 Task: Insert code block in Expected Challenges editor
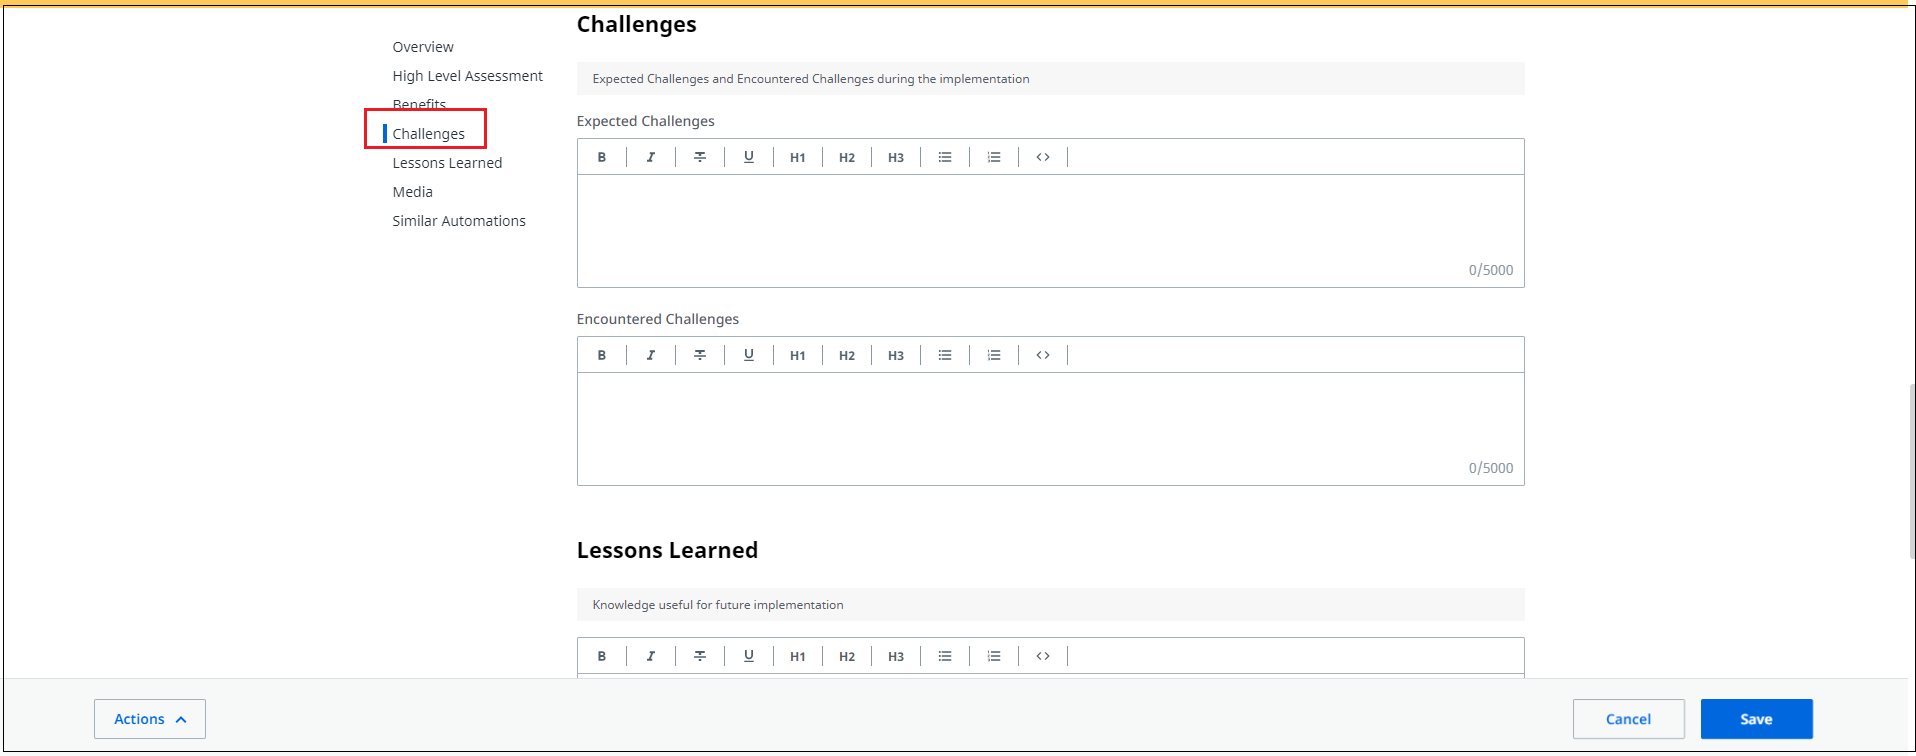tap(1043, 157)
